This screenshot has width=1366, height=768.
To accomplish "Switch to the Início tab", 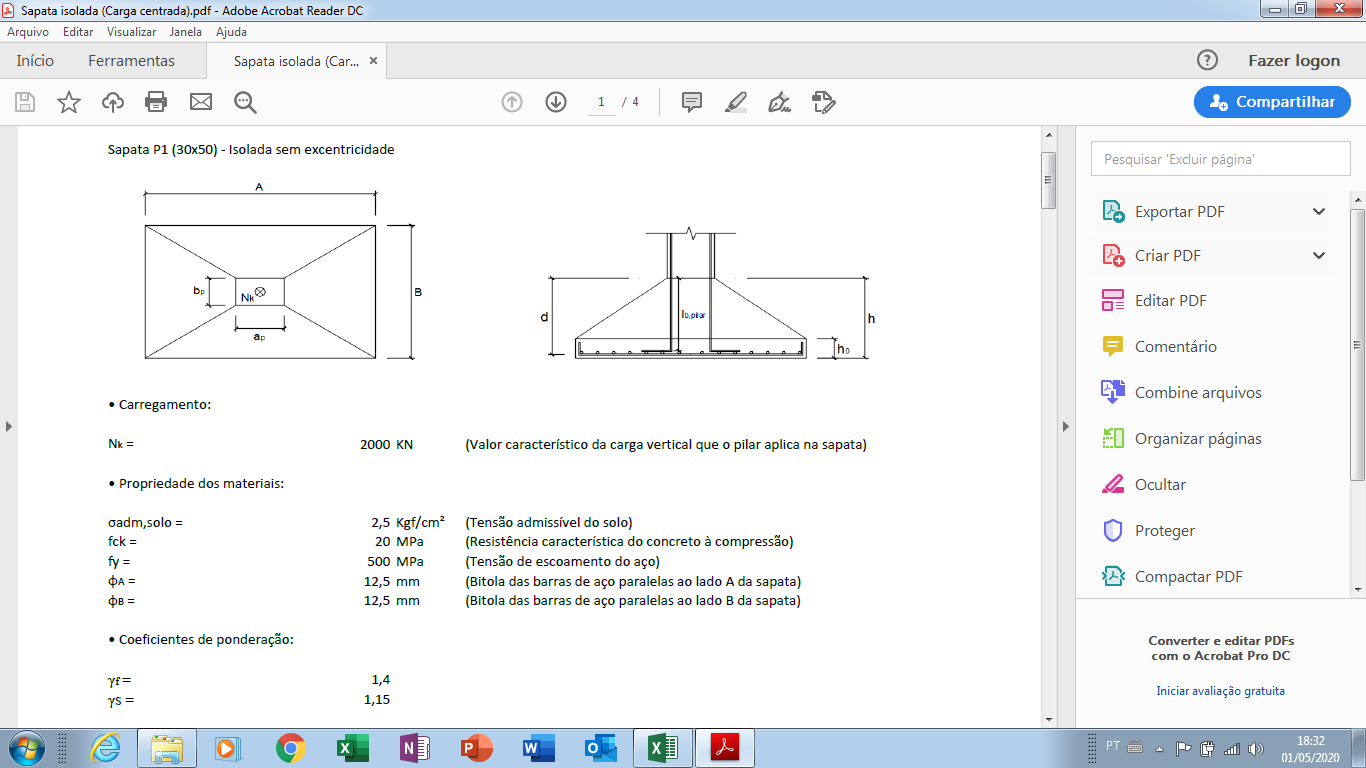I will coord(35,61).
